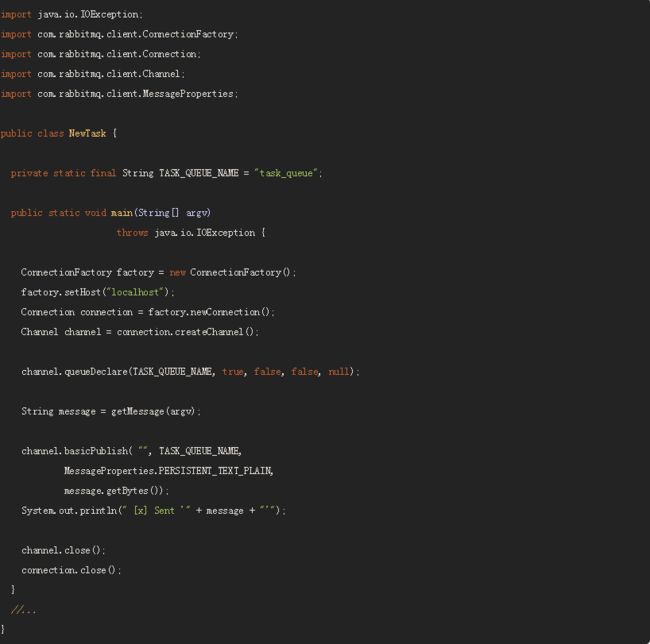Click MessageProperties.PERSISTENT_TEXT_PLAIN
The width and height of the screenshot is (650, 644).
(168, 471)
